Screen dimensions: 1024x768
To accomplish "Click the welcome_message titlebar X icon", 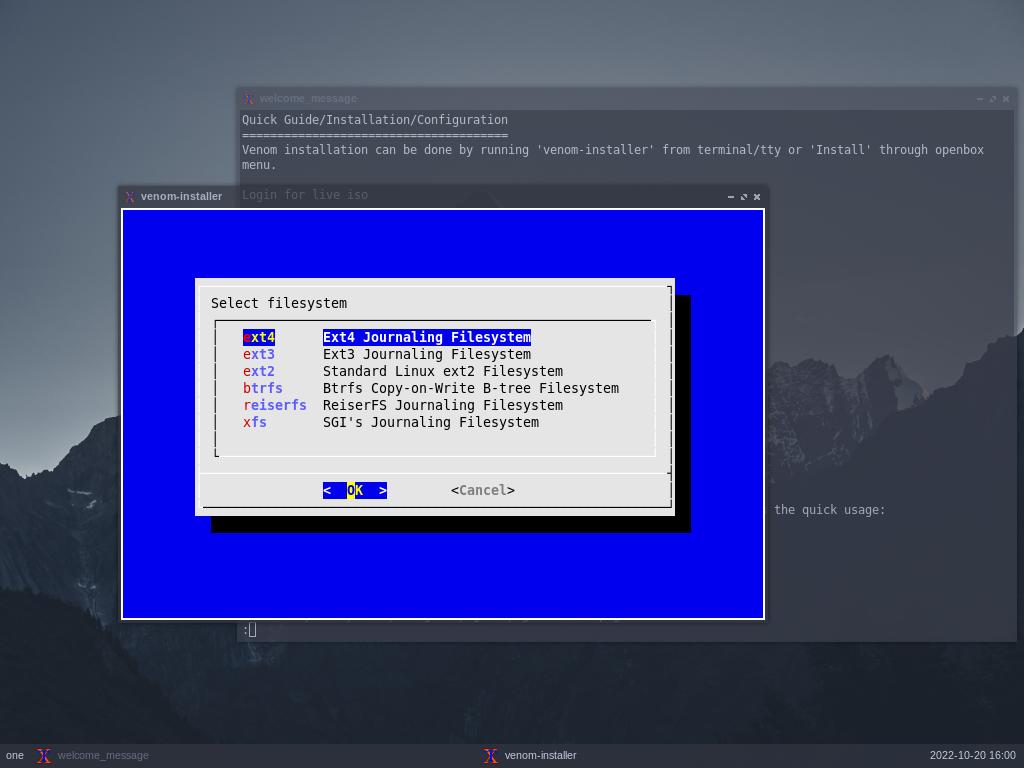I will pyautogui.click(x=248, y=99).
